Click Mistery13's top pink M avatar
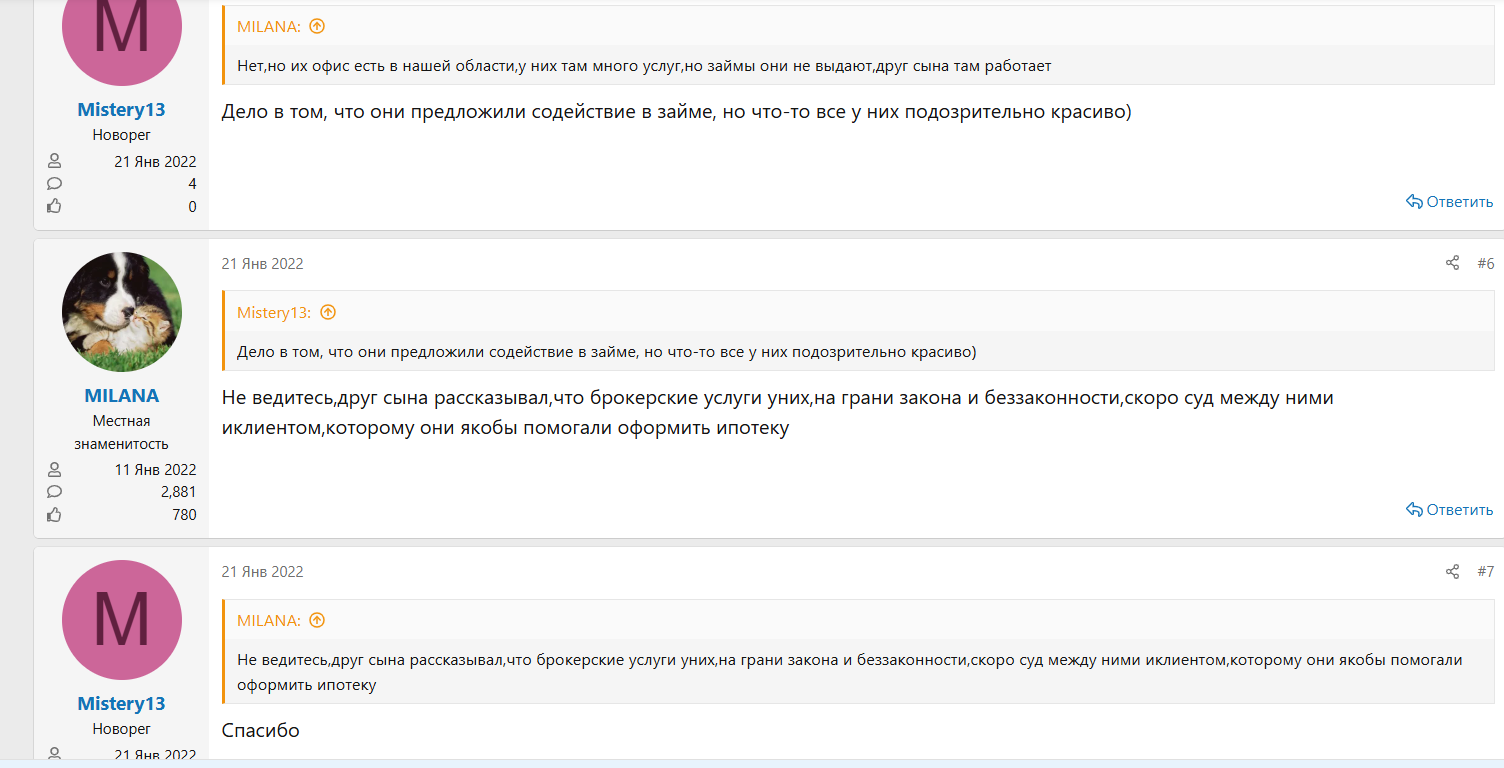Screen dimensions: 1504x768 tap(122, 30)
